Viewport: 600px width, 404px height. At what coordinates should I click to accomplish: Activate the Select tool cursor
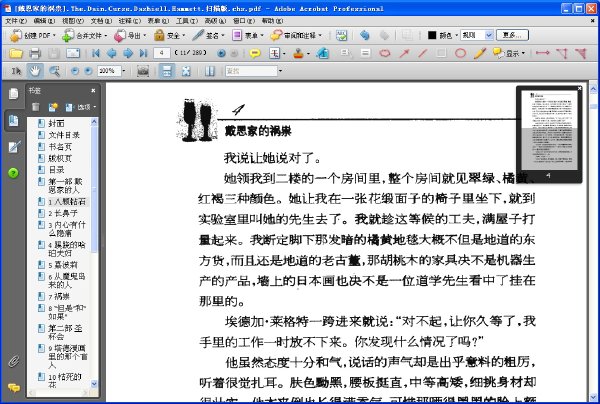[x=16, y=71]
